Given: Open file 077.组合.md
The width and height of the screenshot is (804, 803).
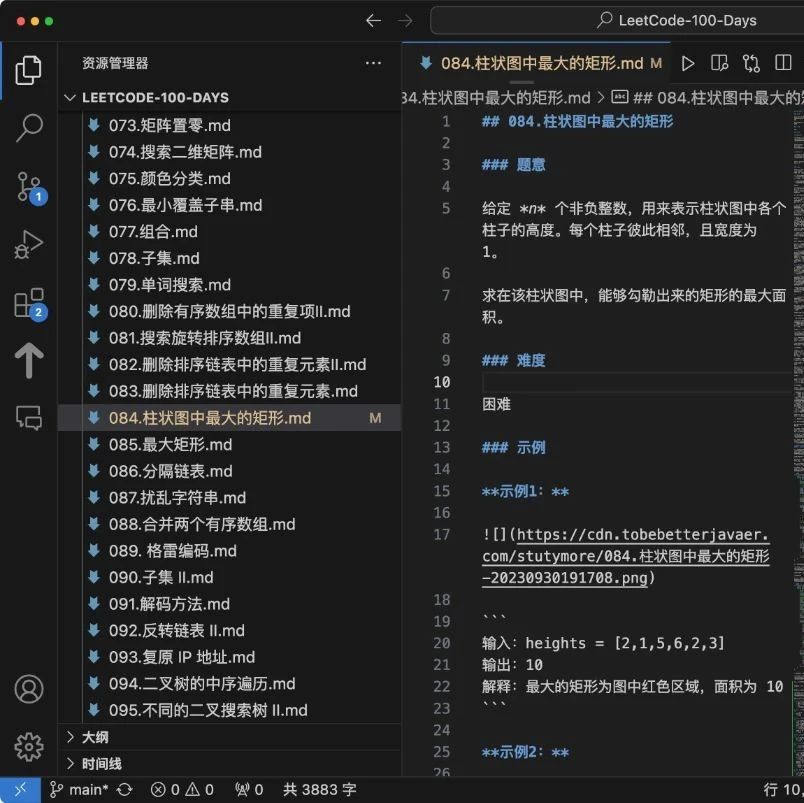Looking at the screenshot, I should coord(230,232).
